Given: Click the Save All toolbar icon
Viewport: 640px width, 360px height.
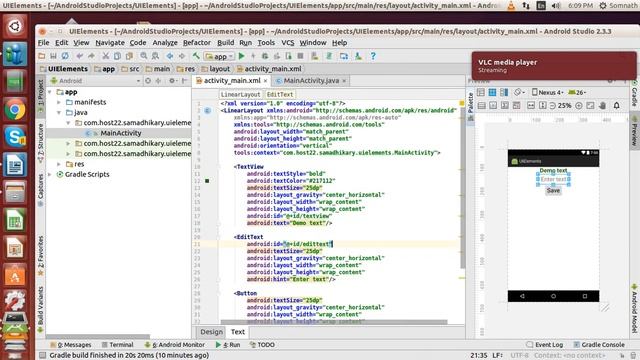Looking at the screenshot, I should (x=53, y=56).
